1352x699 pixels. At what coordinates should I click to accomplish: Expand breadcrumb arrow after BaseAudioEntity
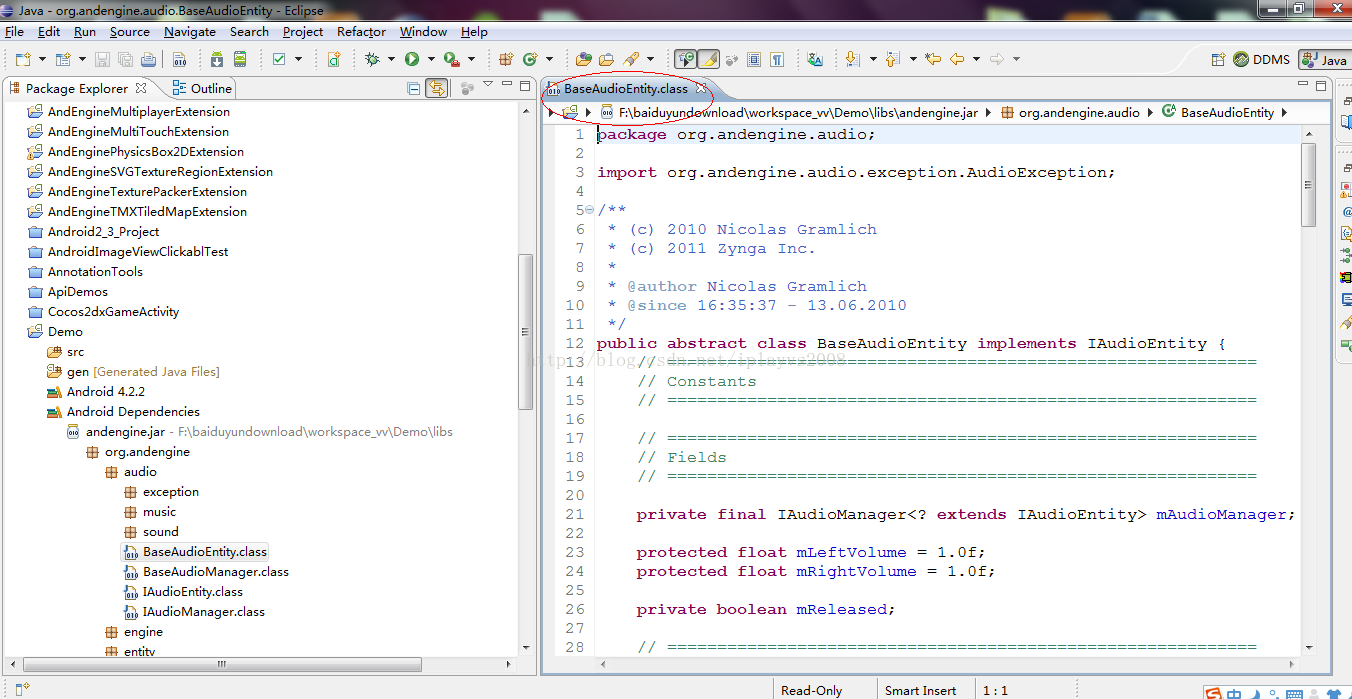1284,113
